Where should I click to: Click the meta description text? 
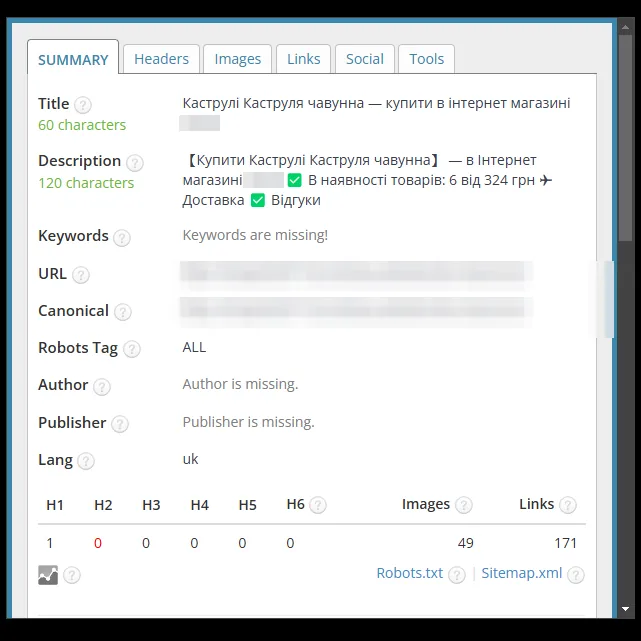tap(367, 180)
